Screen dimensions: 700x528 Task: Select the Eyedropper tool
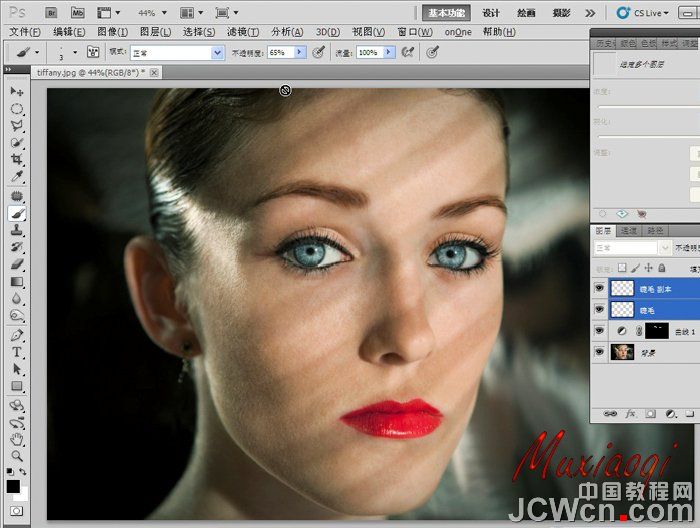point(17,177)
